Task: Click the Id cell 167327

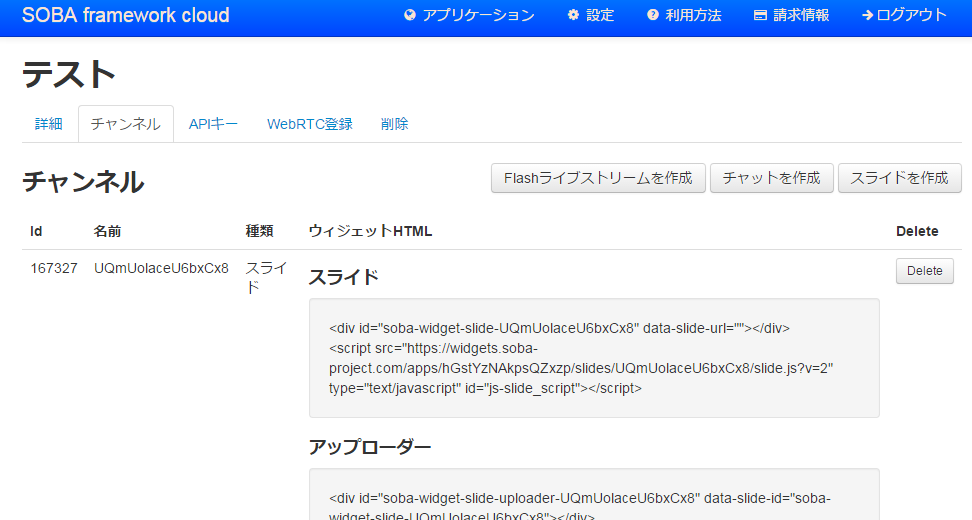Action: click(x=54, y=268)
